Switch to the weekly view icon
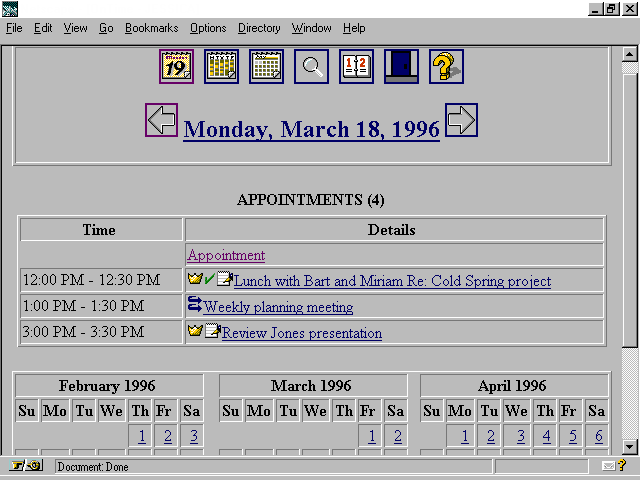This screenshot has width=640, height=480. (x=221, y=67)
